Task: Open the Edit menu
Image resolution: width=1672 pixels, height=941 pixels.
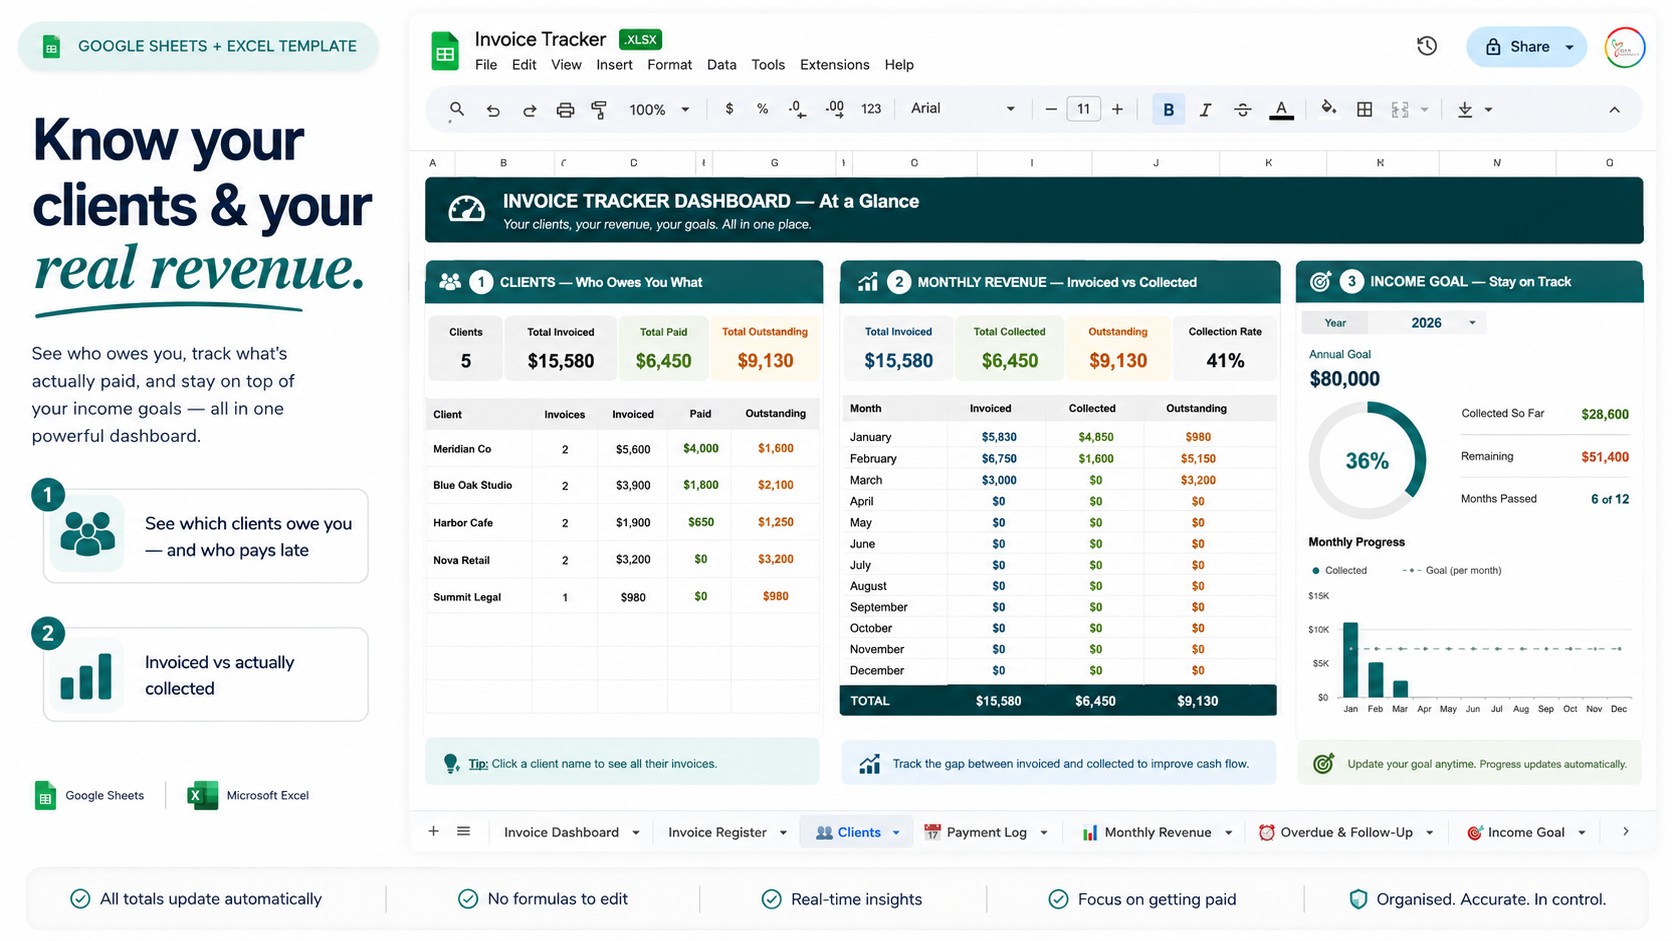Action: click(524, 65)
